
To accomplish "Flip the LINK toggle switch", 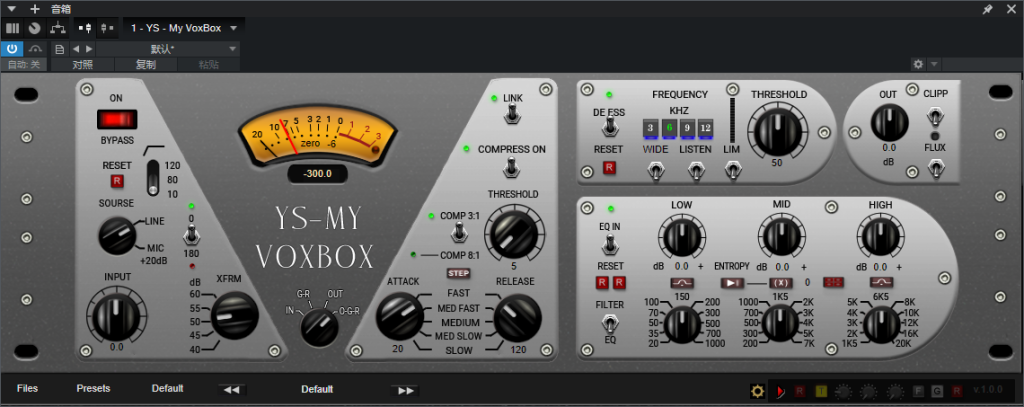I will (512, 117).
